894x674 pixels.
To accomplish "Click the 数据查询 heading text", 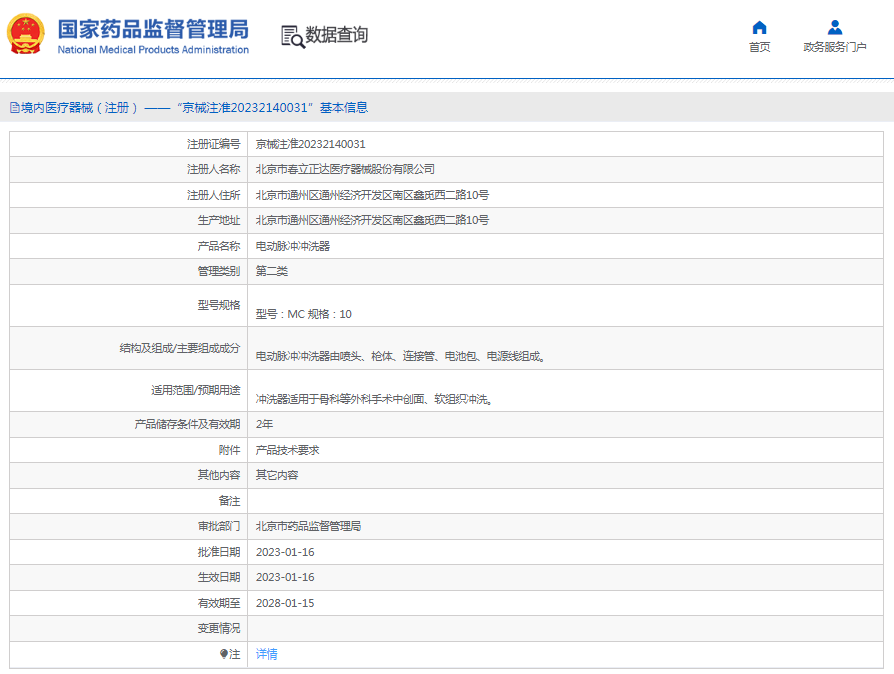I will (x=336, y=35).
